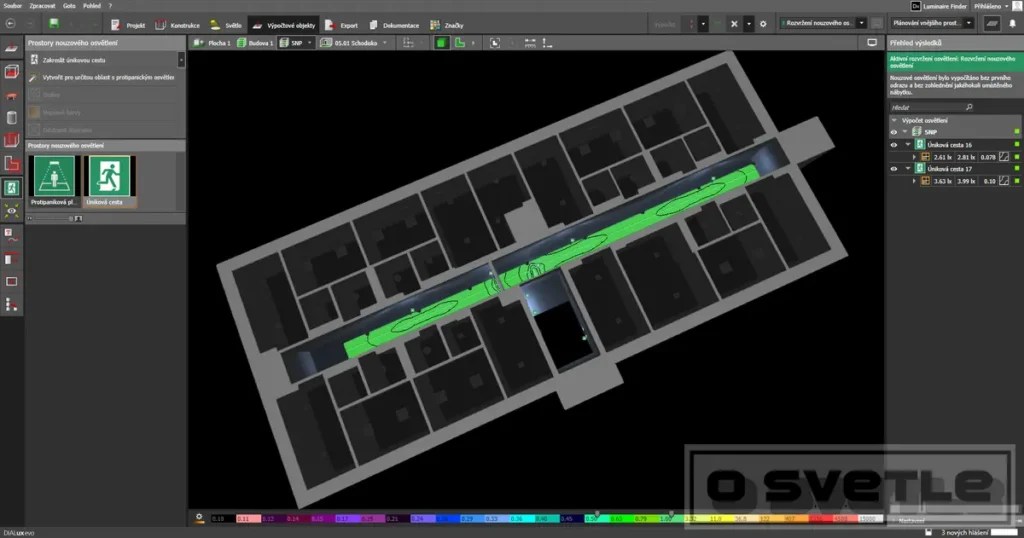Click the green save project icon
Screen dimensions: 1024x538
pos(54,24)
